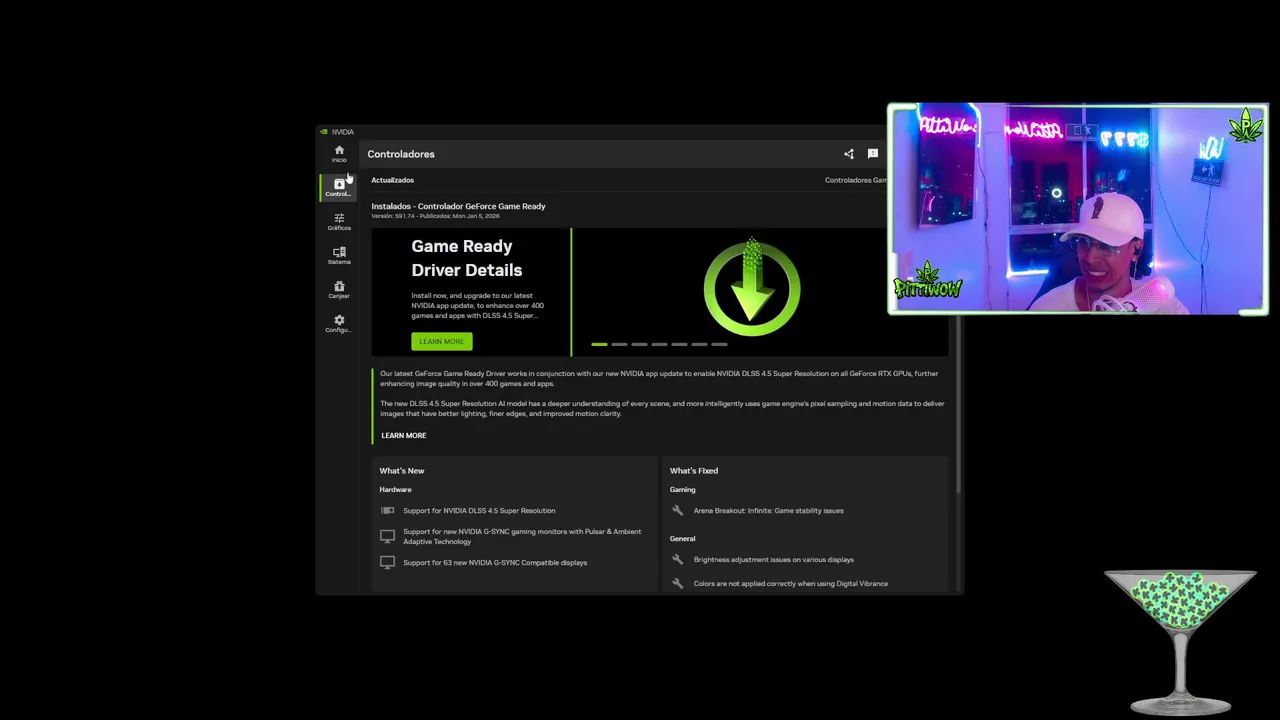Click the green download arrow banner image

752,288
